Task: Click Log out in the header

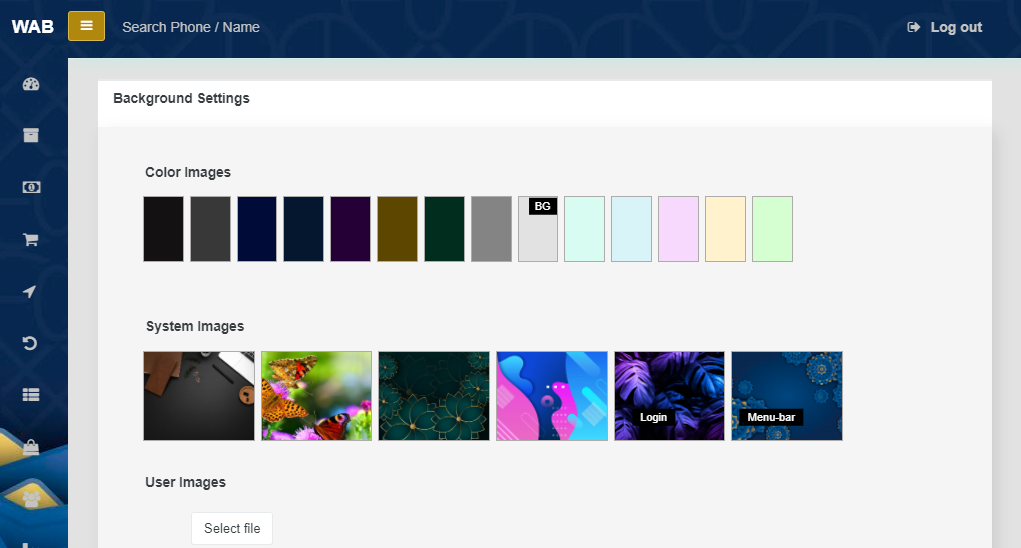Action: point(945,27)
